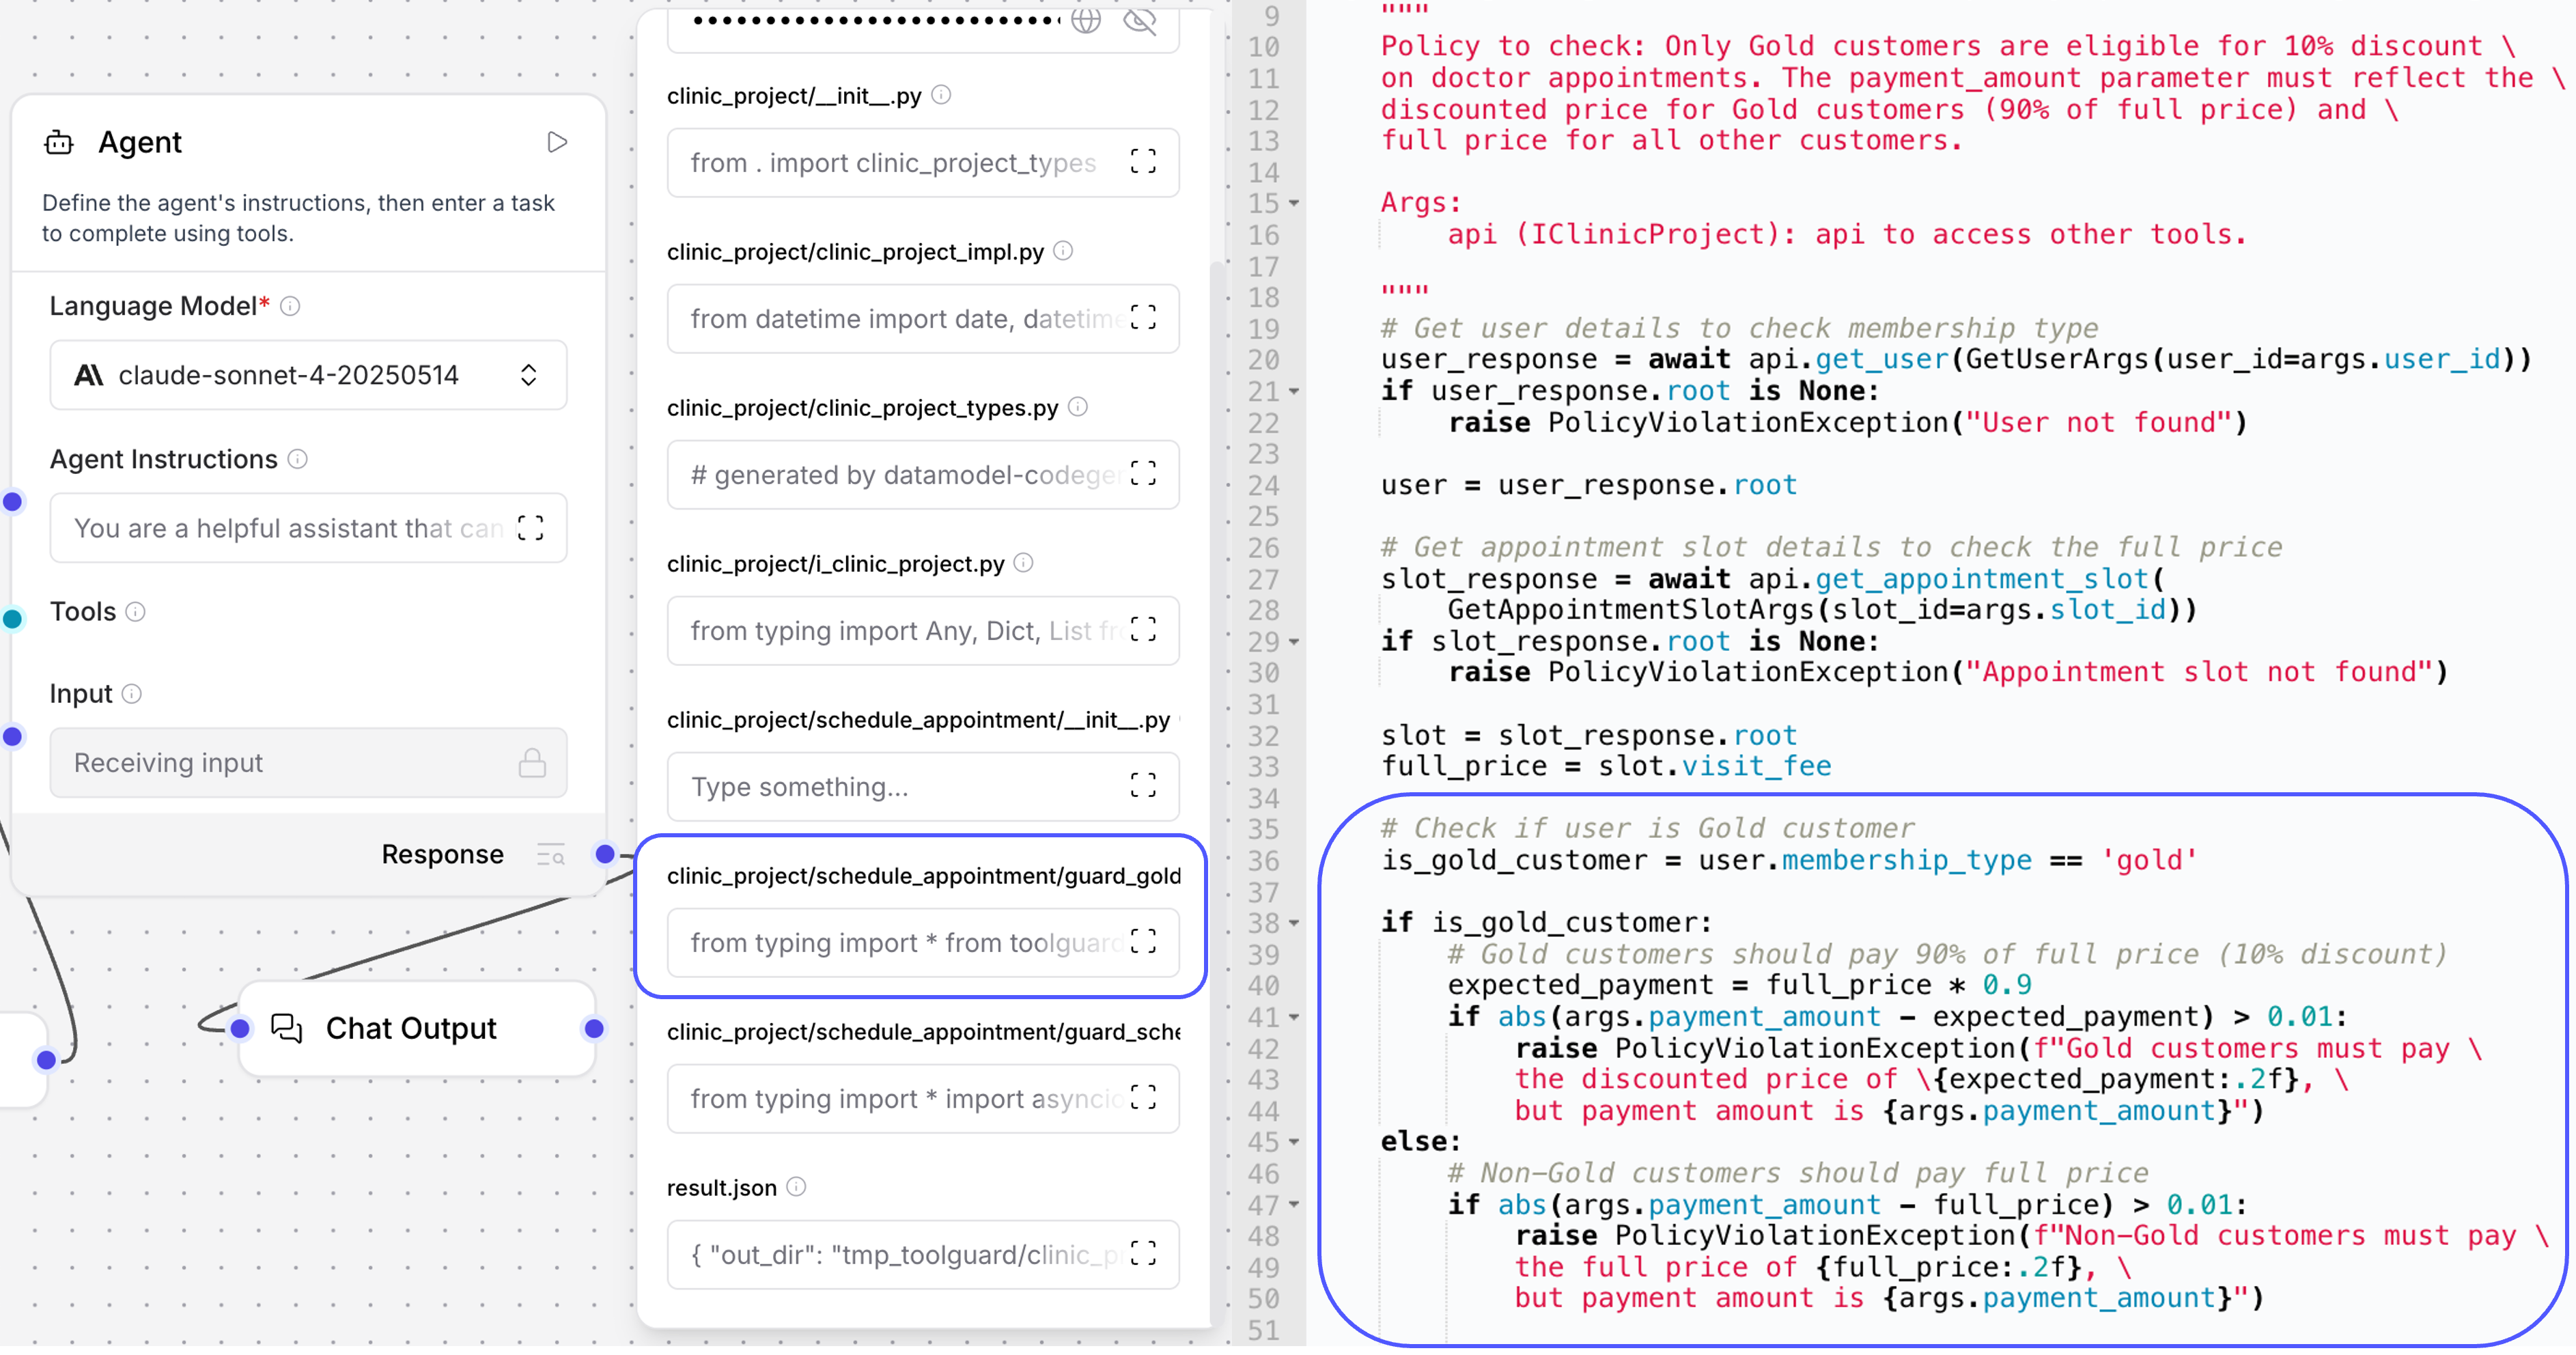Show info for clinic_project/__init__.py
Image resolution: width=2576 pixels, height=1355 pixels.
point(941,95)
